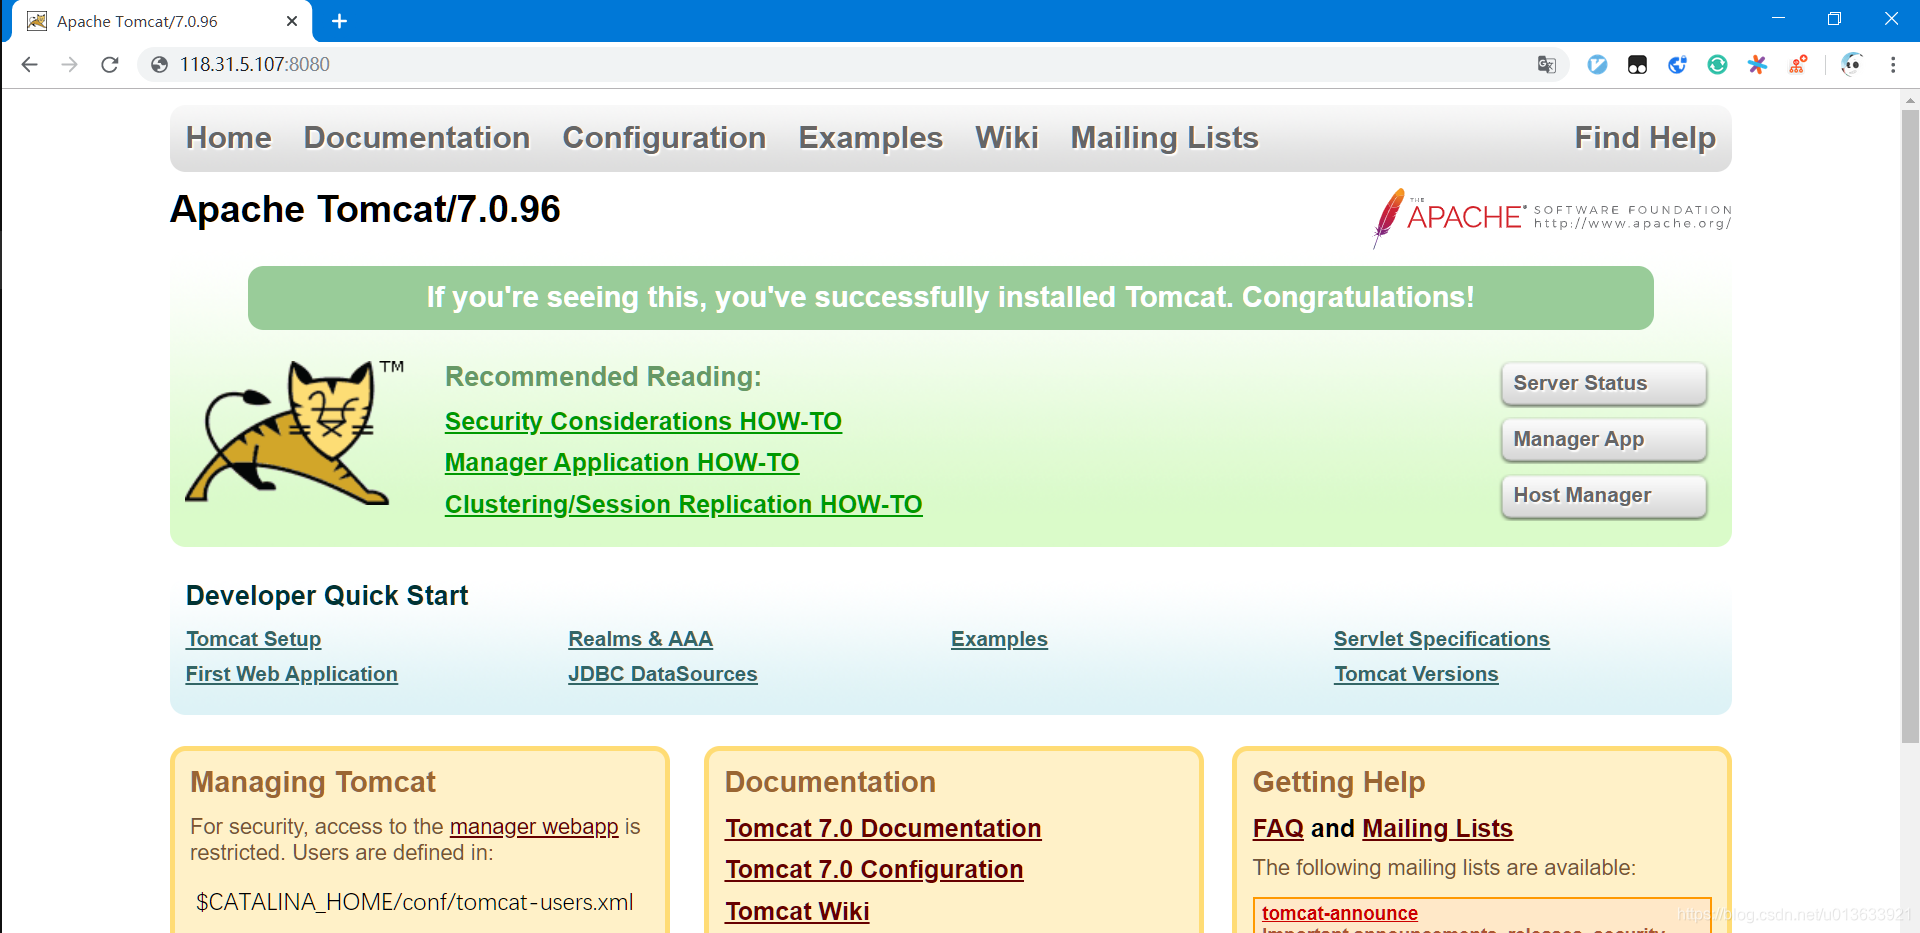Open Wiki in the navigation bar
The width and height of the screenshot is (1920, 933).
point(1007,138)
